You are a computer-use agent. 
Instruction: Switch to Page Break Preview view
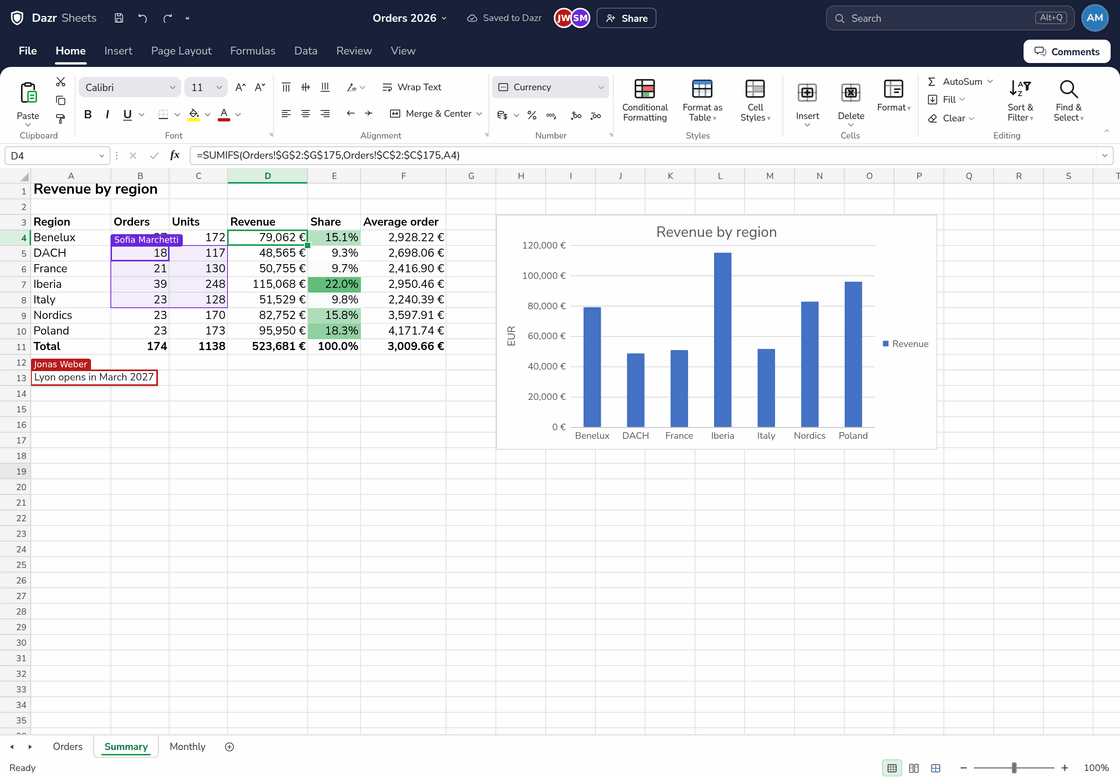[935, 768]
